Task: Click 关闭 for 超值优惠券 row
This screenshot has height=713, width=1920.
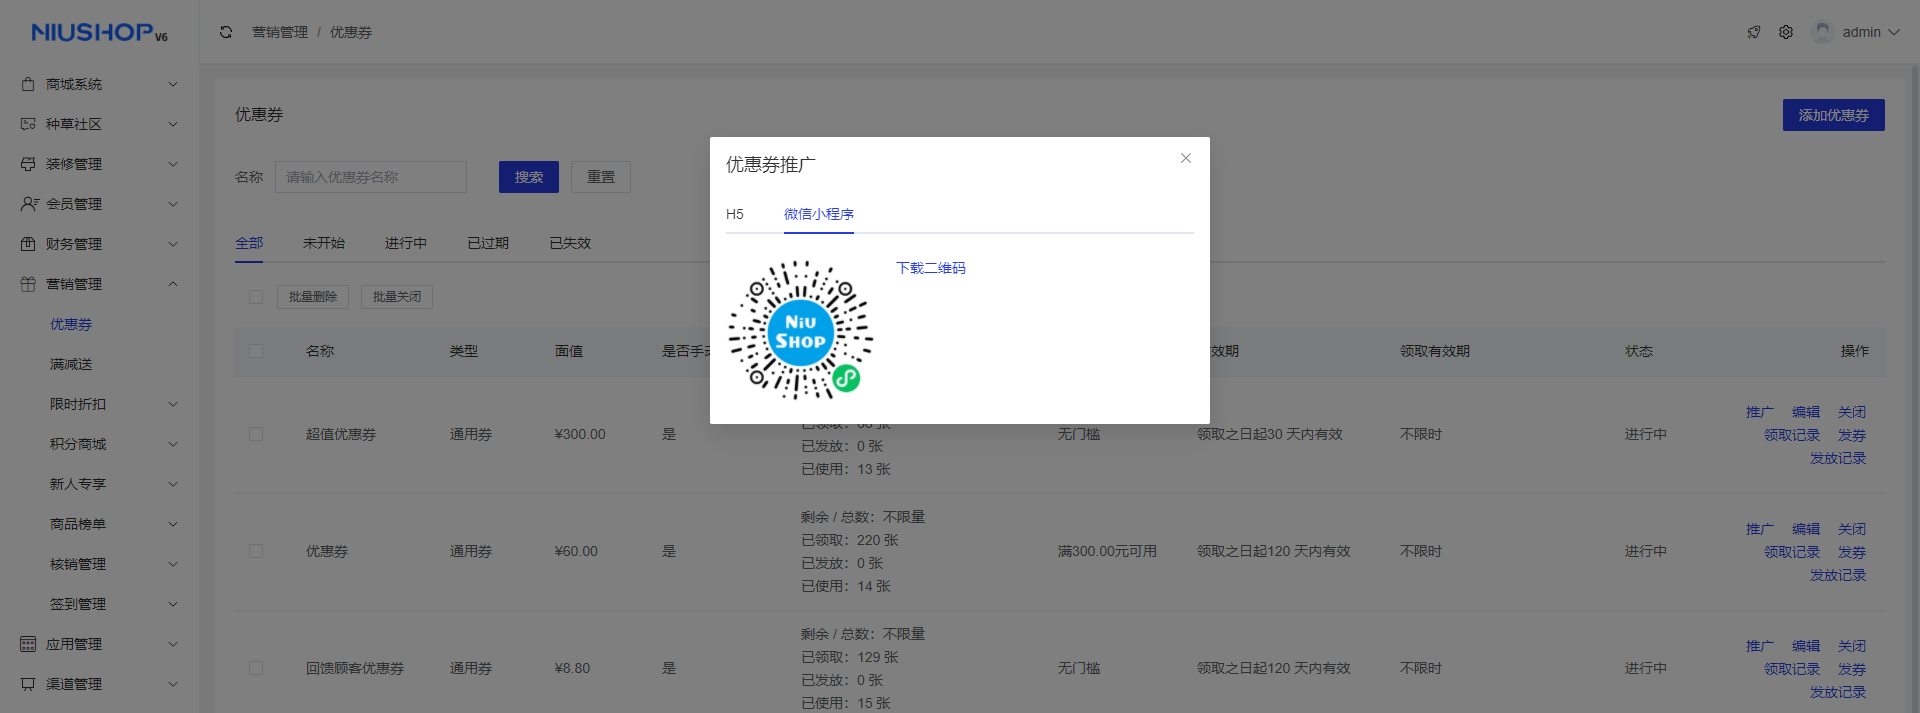Action: click(x=1852, y=412)
